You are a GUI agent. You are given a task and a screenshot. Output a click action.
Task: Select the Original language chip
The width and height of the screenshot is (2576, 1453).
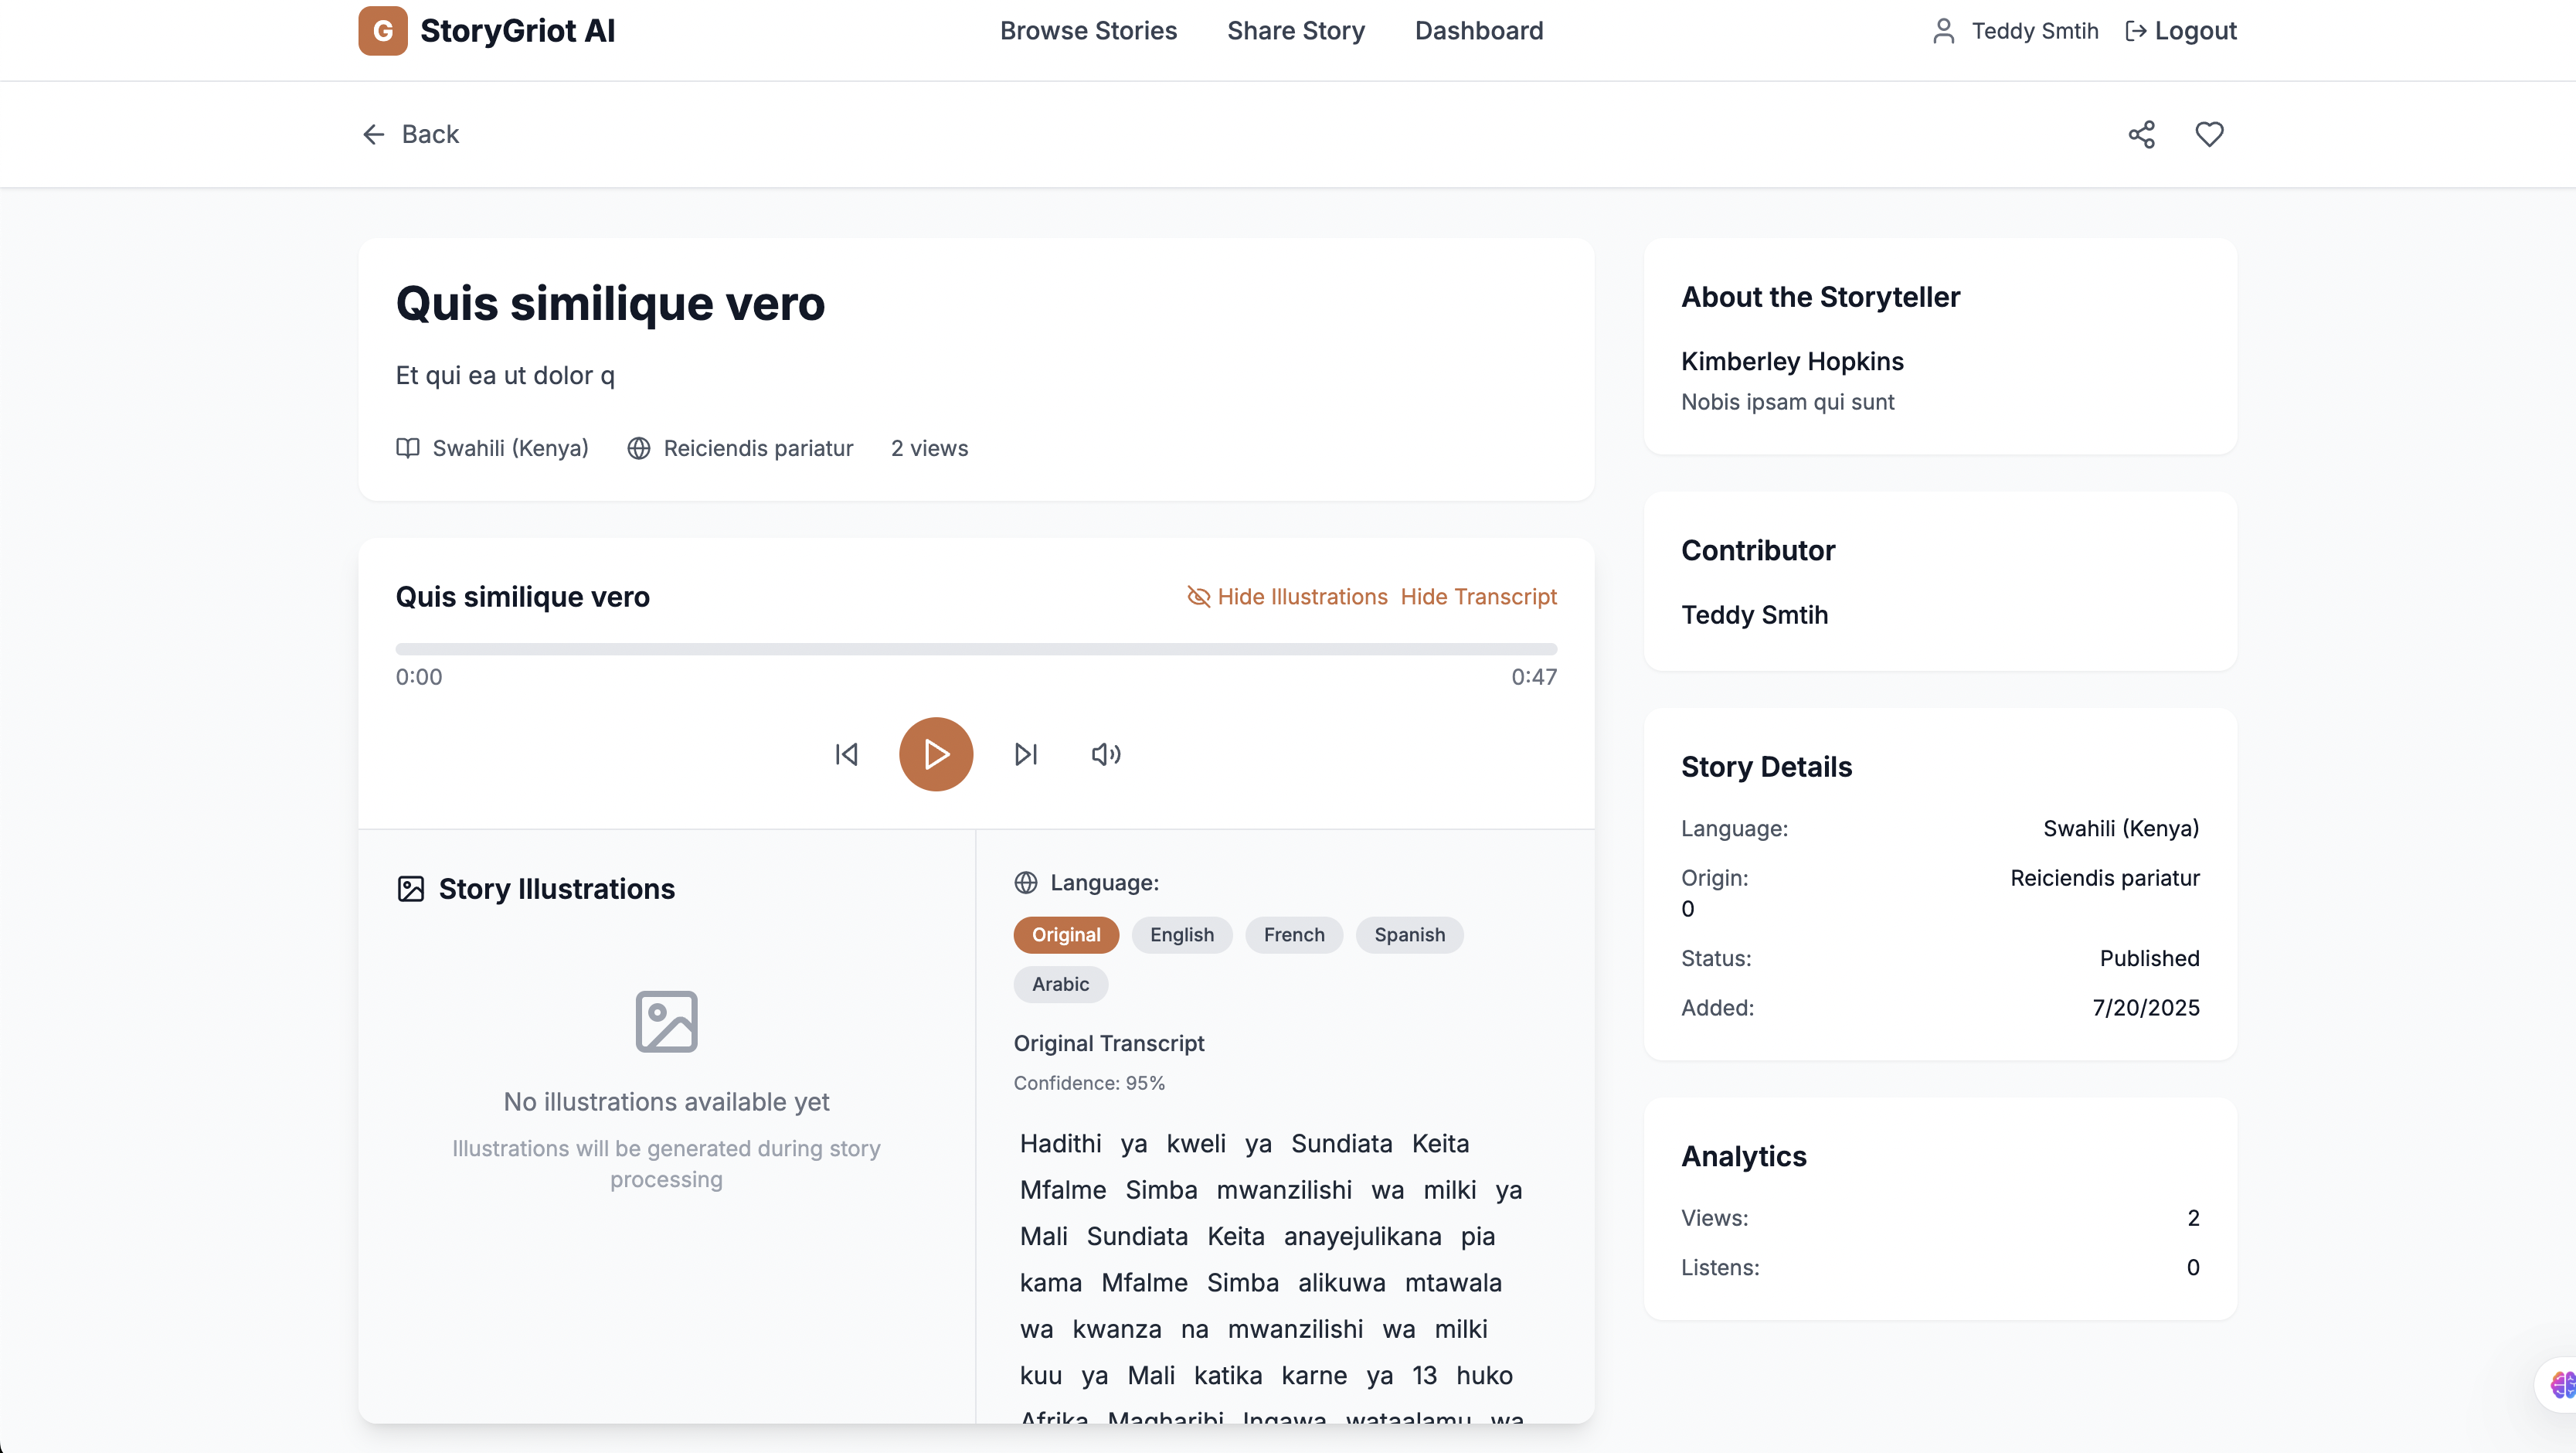(x=1065, y=935)
